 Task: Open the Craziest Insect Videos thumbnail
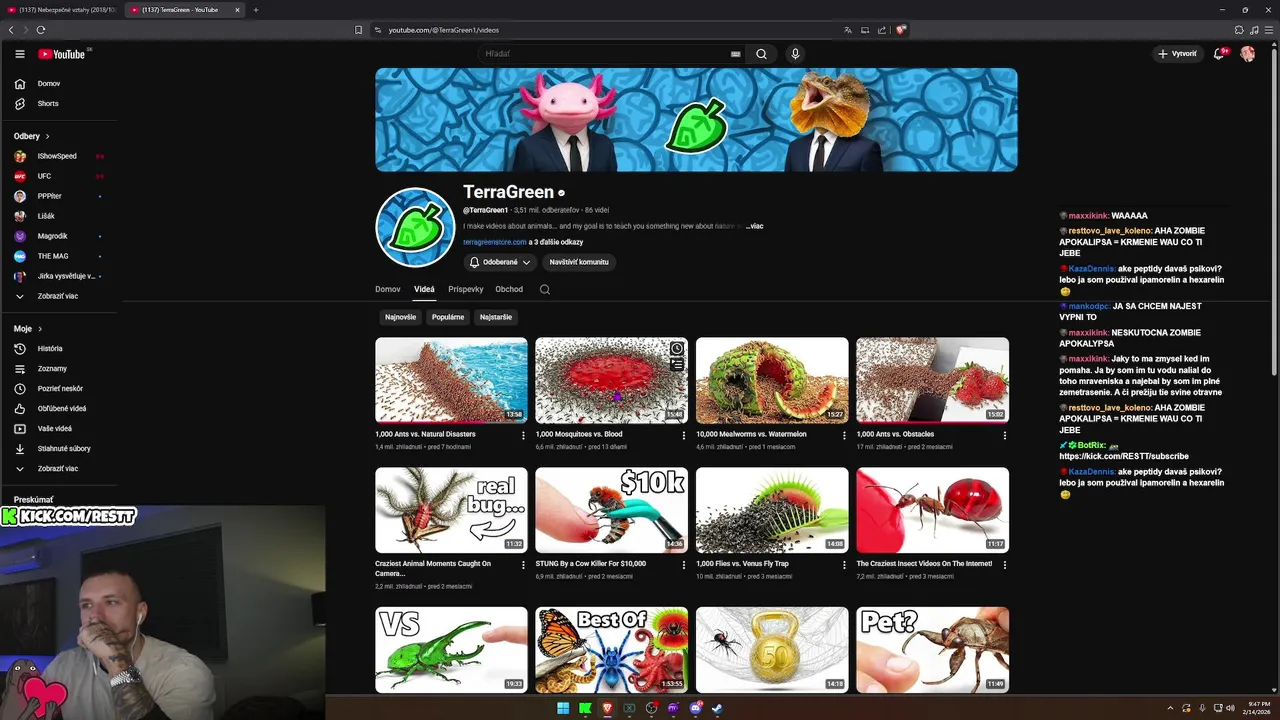pyautogui.click(x=932, y=510)
